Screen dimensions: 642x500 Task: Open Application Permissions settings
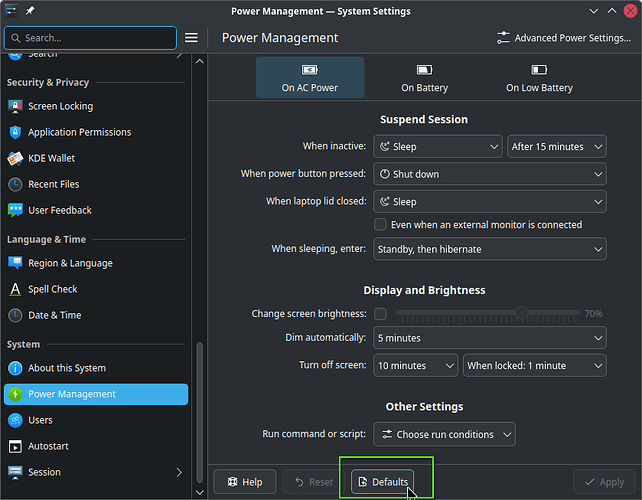[96, 132]
